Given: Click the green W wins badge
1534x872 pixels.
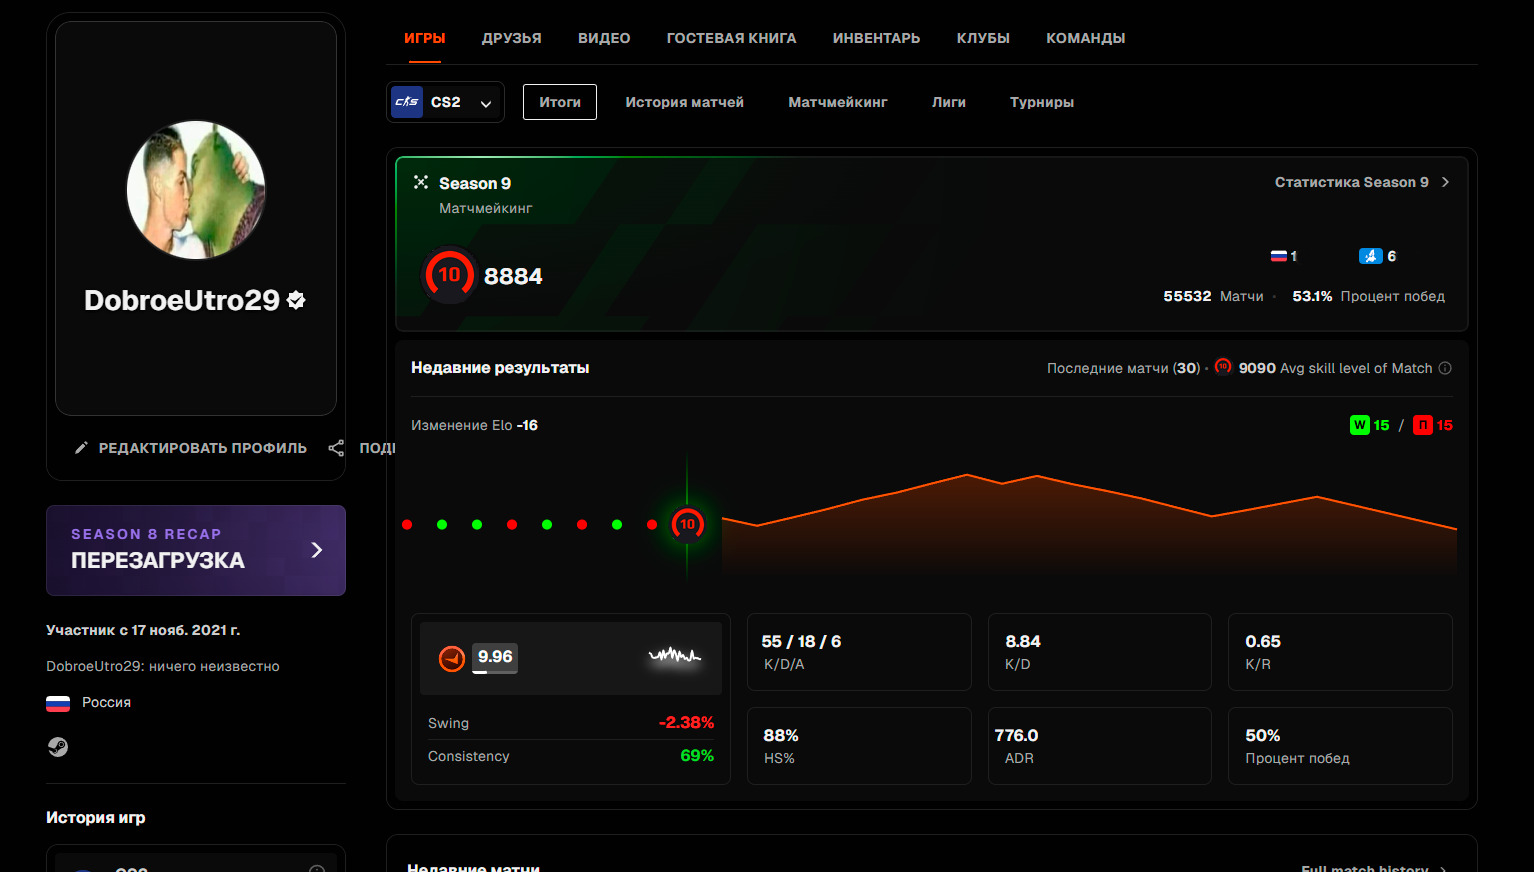Looking at the screenshot, I should 1359,425.
